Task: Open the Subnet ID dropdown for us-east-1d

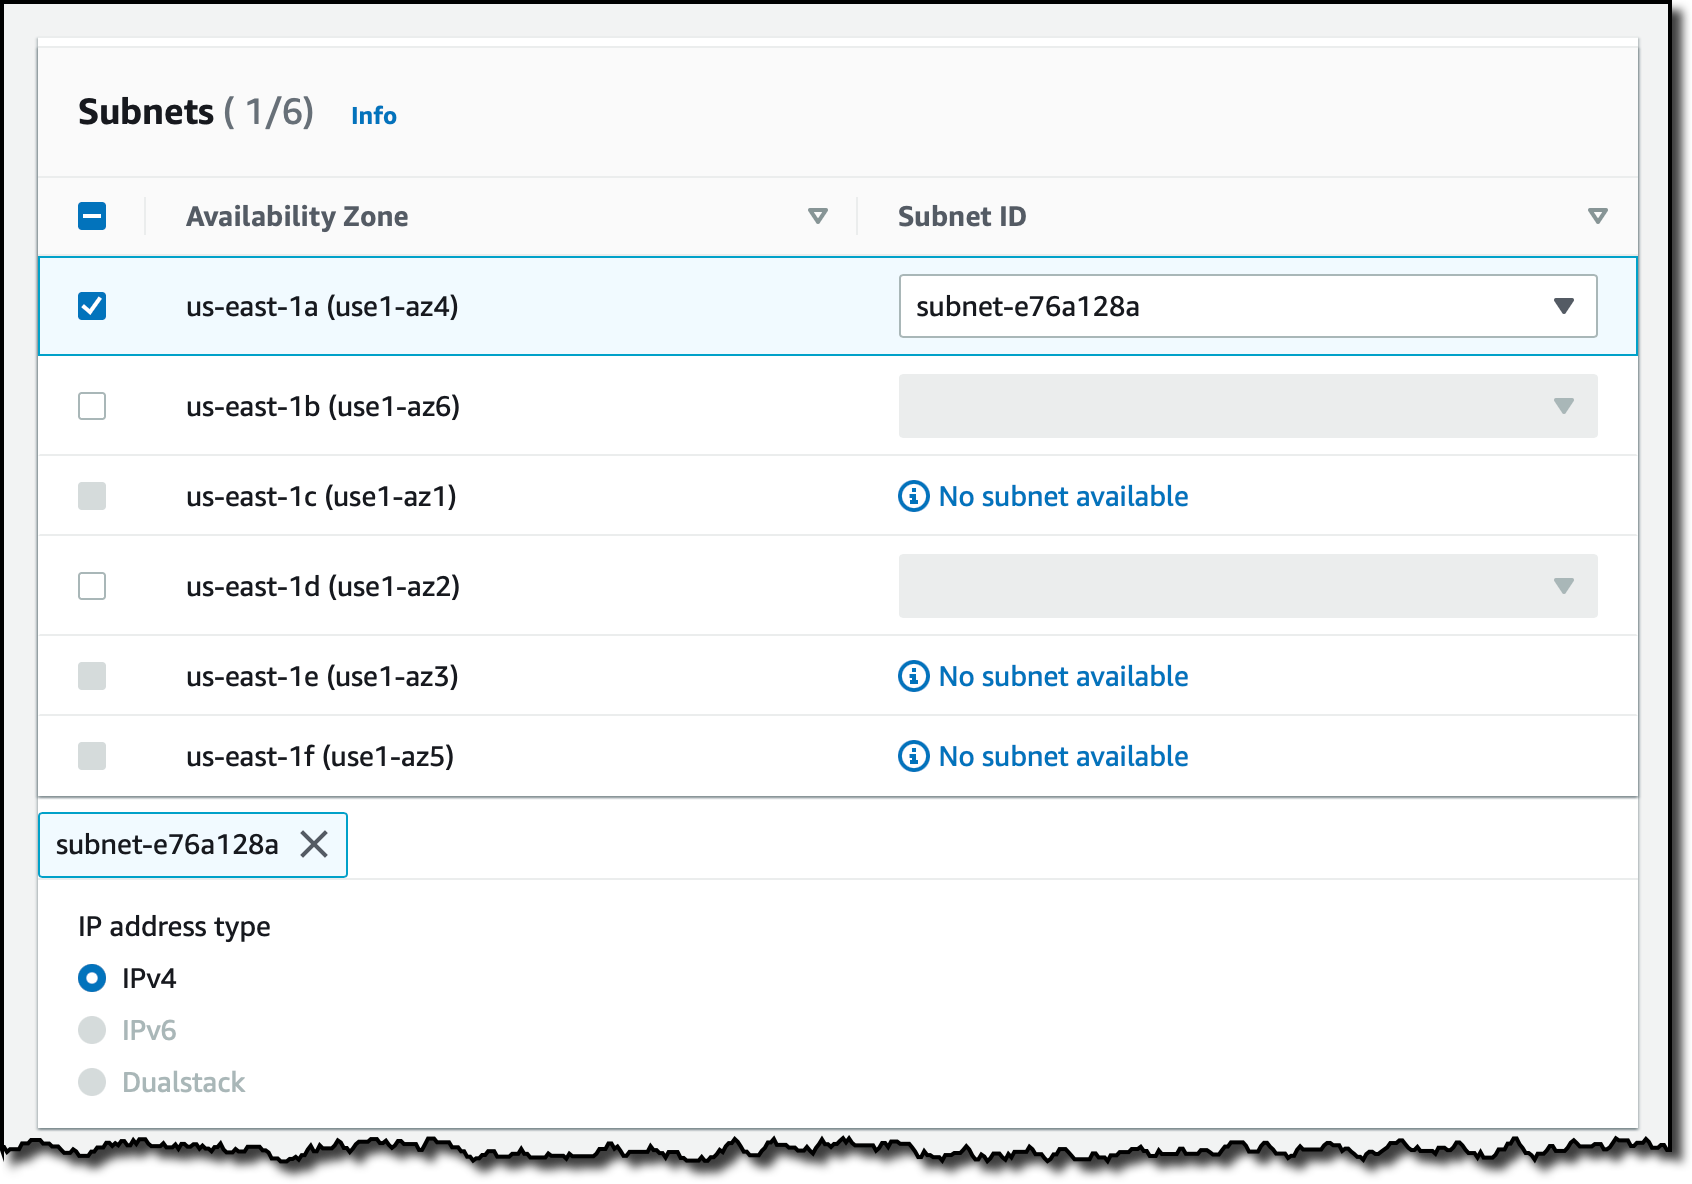Action: pos(1248,586)
